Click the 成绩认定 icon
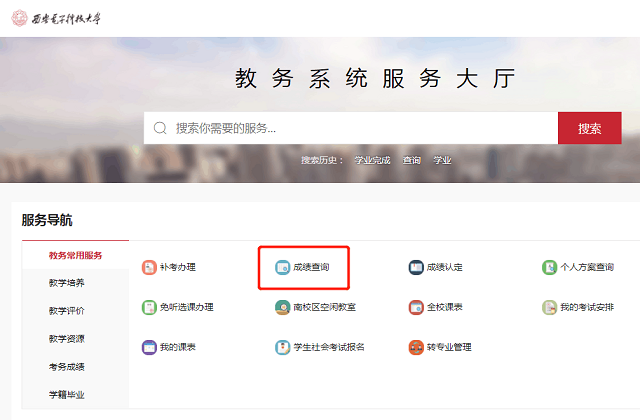640x420 pixels. click(x=416, y=267)
